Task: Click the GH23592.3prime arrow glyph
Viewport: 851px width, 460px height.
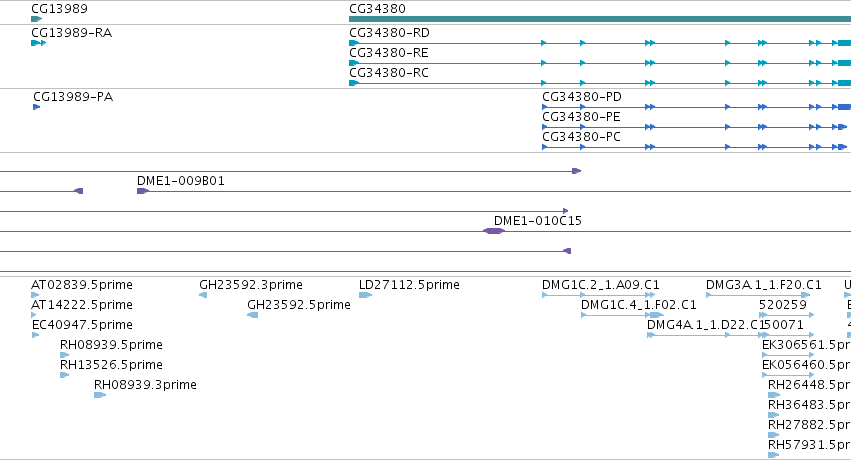Action: (x=203, y=295)
